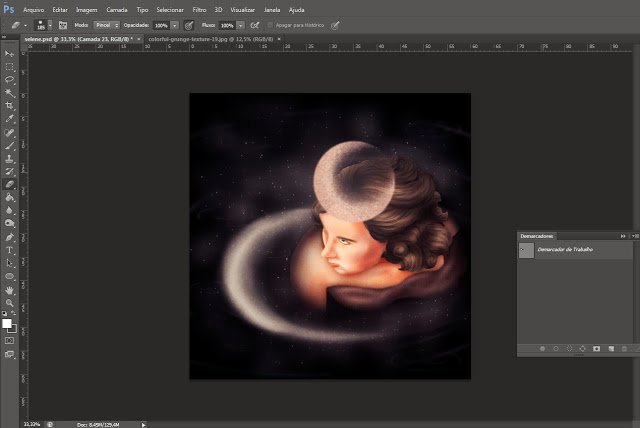Screen dimensions: 640x428
Task: Select the Lasso tool
Action: pyautogui.click(x=9, y=79)
